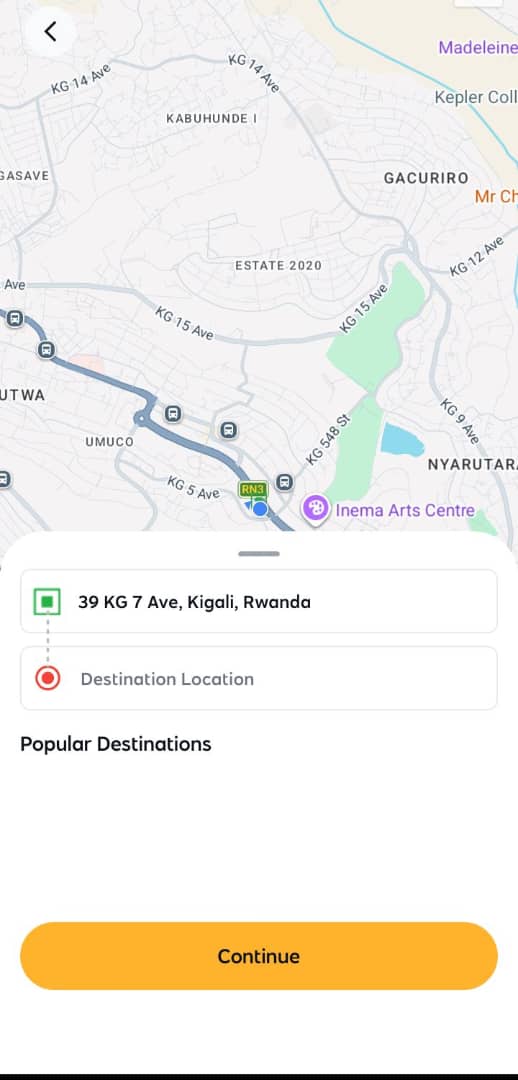Viewport: 518px width, 1080px height.
Task: Tap the upper-left bus stop icon on the highway
Action: (14, 319)
